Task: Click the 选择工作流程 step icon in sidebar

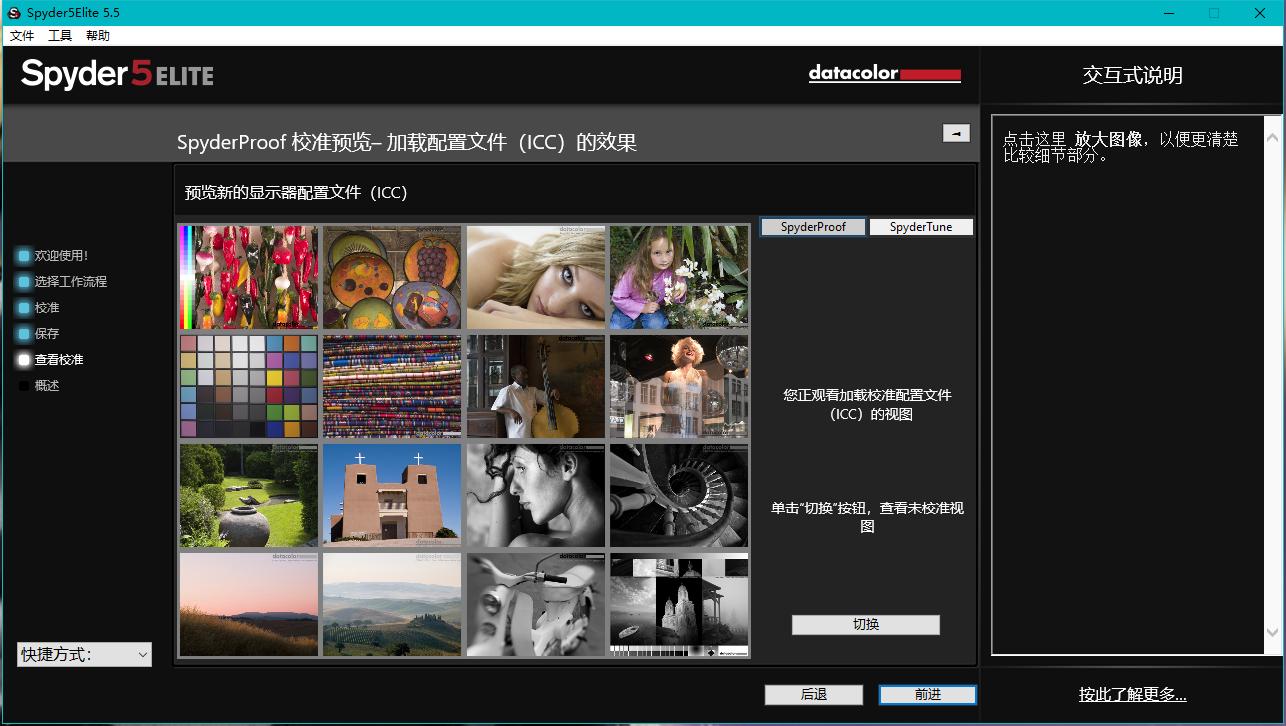Action: tap(24, 281)
